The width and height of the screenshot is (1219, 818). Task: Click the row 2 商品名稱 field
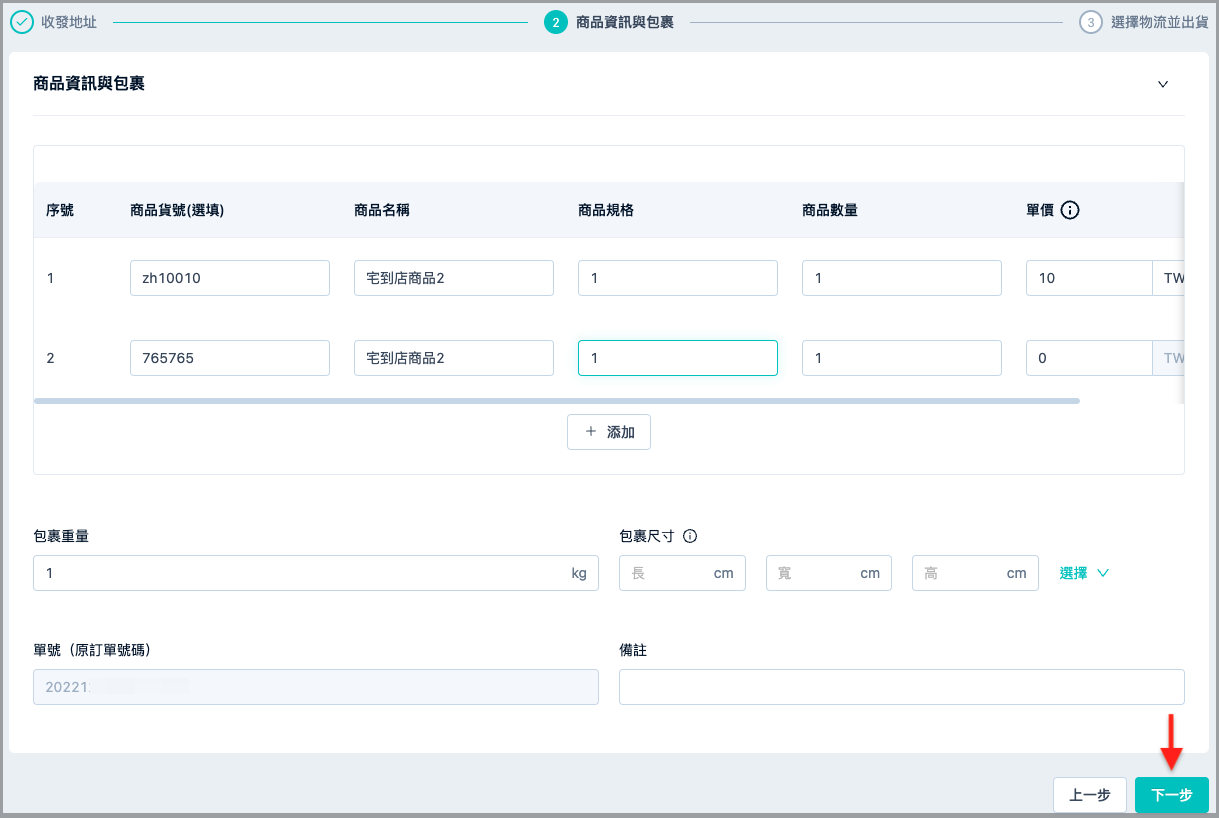tap(454, 358)
